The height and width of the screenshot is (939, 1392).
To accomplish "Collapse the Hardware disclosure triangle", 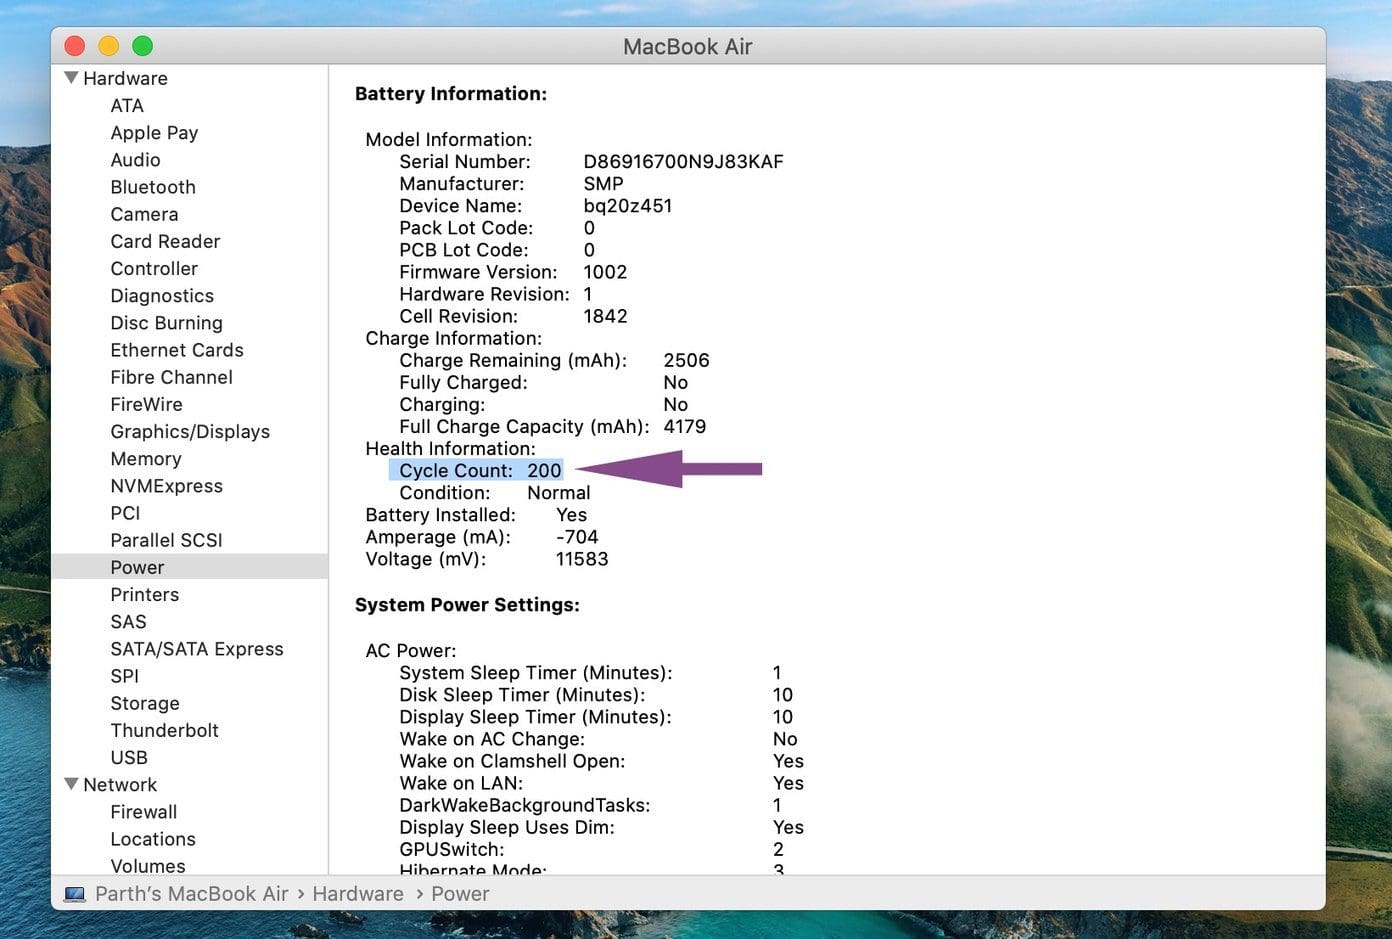I will 71,77.
